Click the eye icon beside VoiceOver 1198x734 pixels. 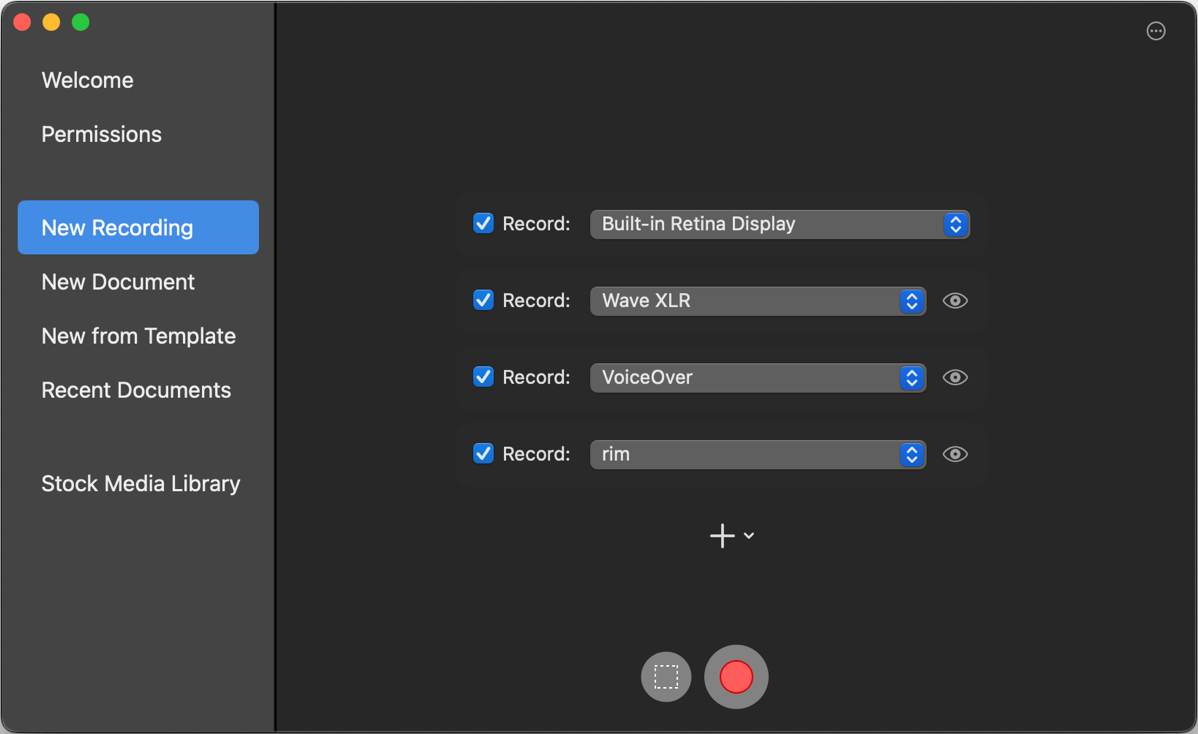point(955,378)
